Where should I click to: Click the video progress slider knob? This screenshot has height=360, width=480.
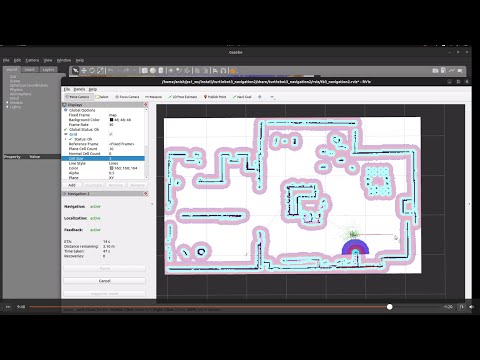tap(389, 307)
